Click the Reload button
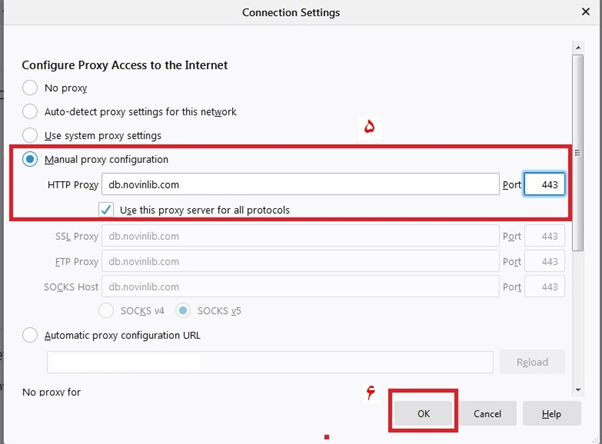This screenshot has width=602, height=444. [532, 362]
